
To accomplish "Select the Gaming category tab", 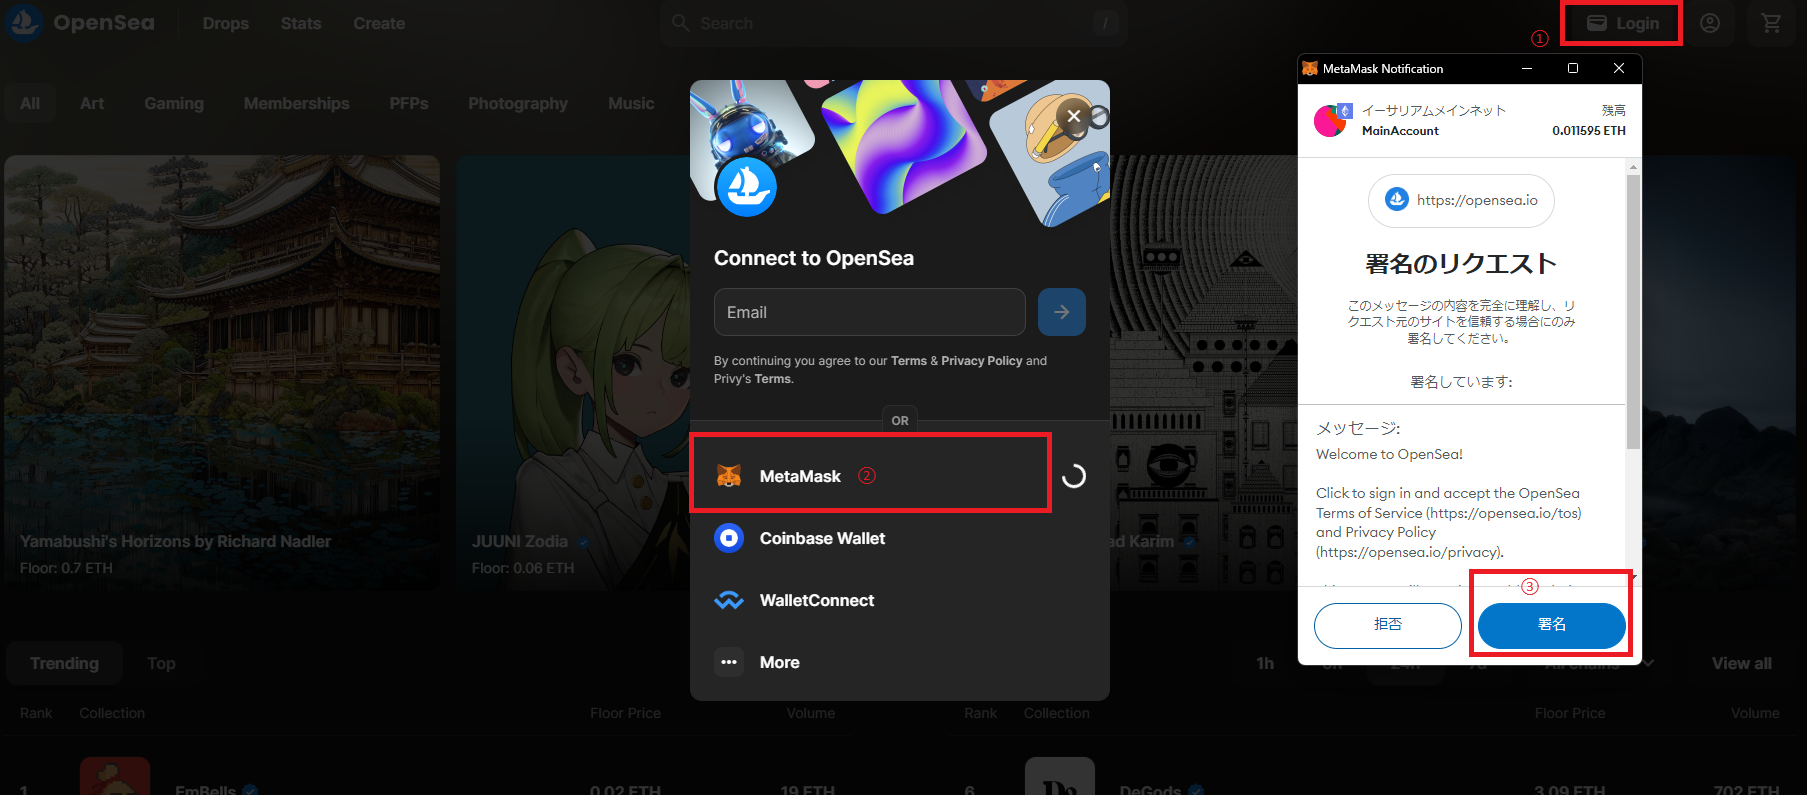I will click(x=174, y=103).
